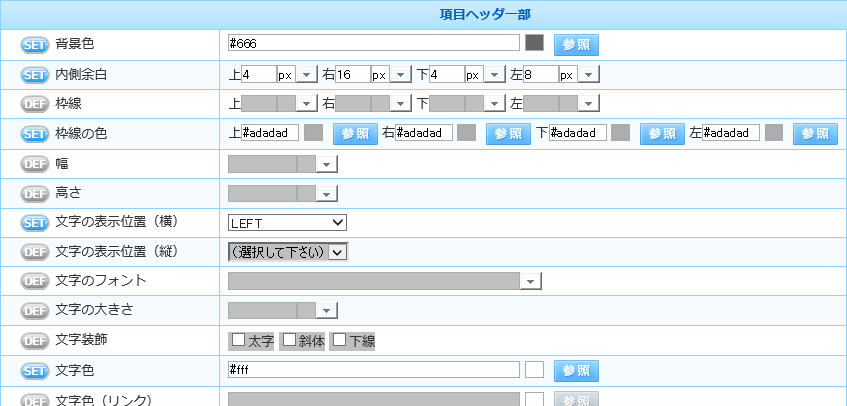Open the 文字の表示位置（縦） dropdown

point(288,252)
